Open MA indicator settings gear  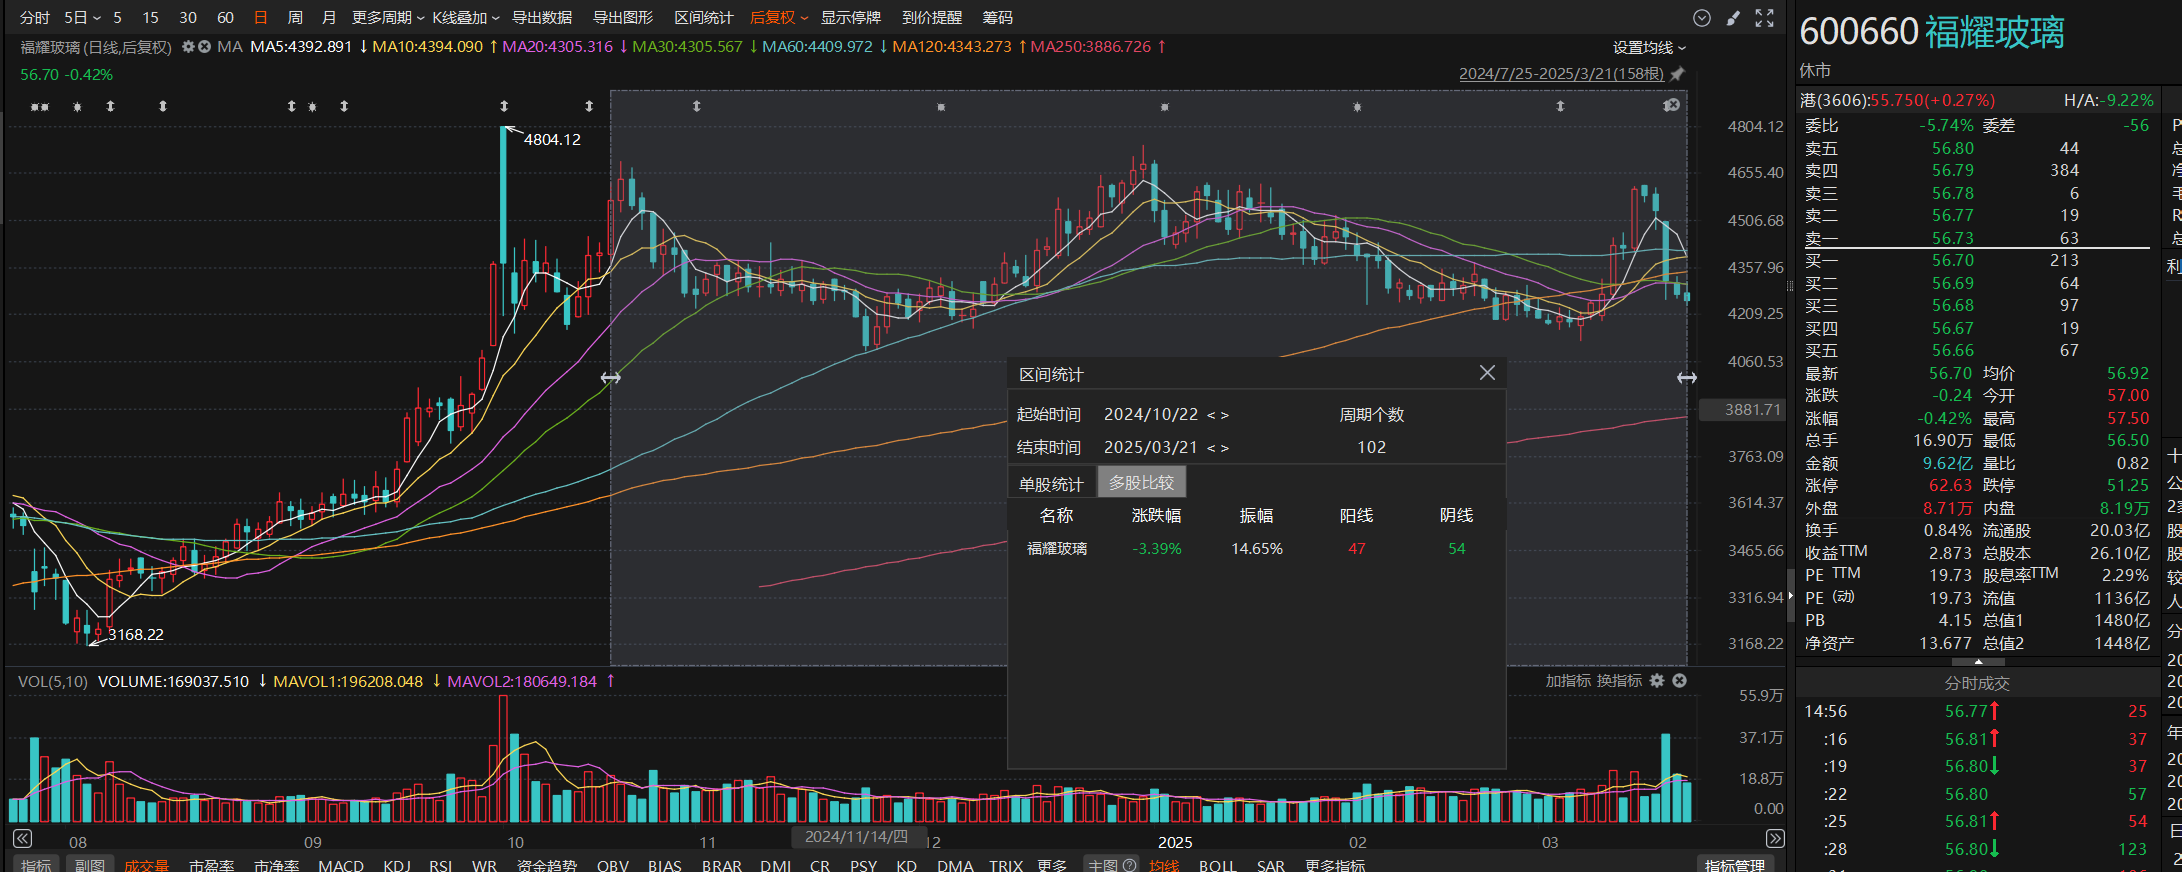point(188,47)
